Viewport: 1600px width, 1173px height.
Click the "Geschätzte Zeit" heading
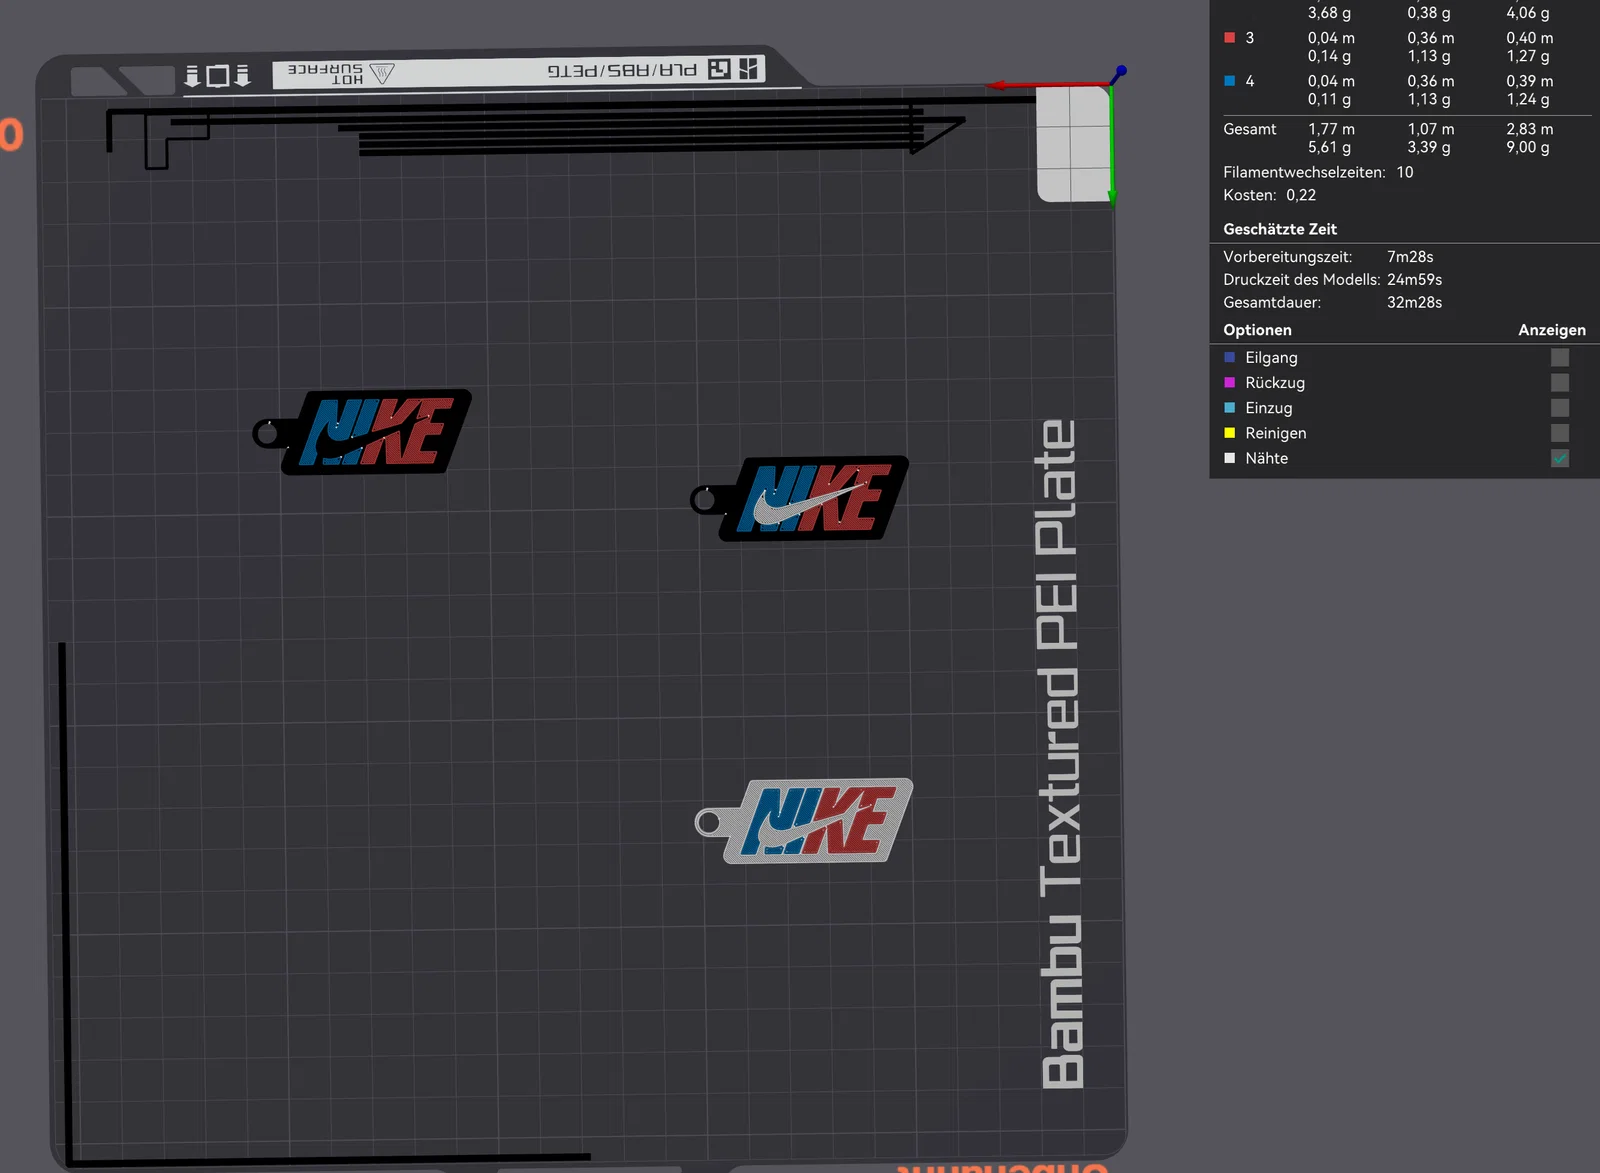click(1280, 229)
